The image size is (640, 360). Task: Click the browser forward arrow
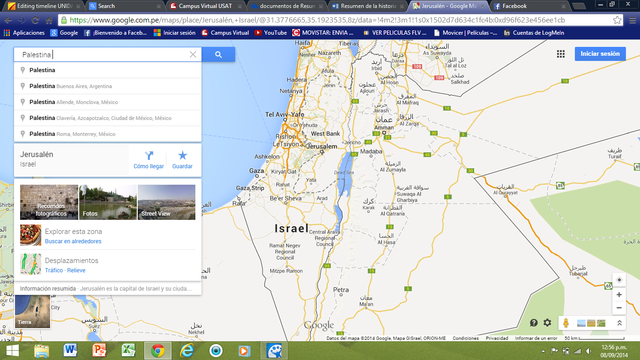(x=22, y=20)
